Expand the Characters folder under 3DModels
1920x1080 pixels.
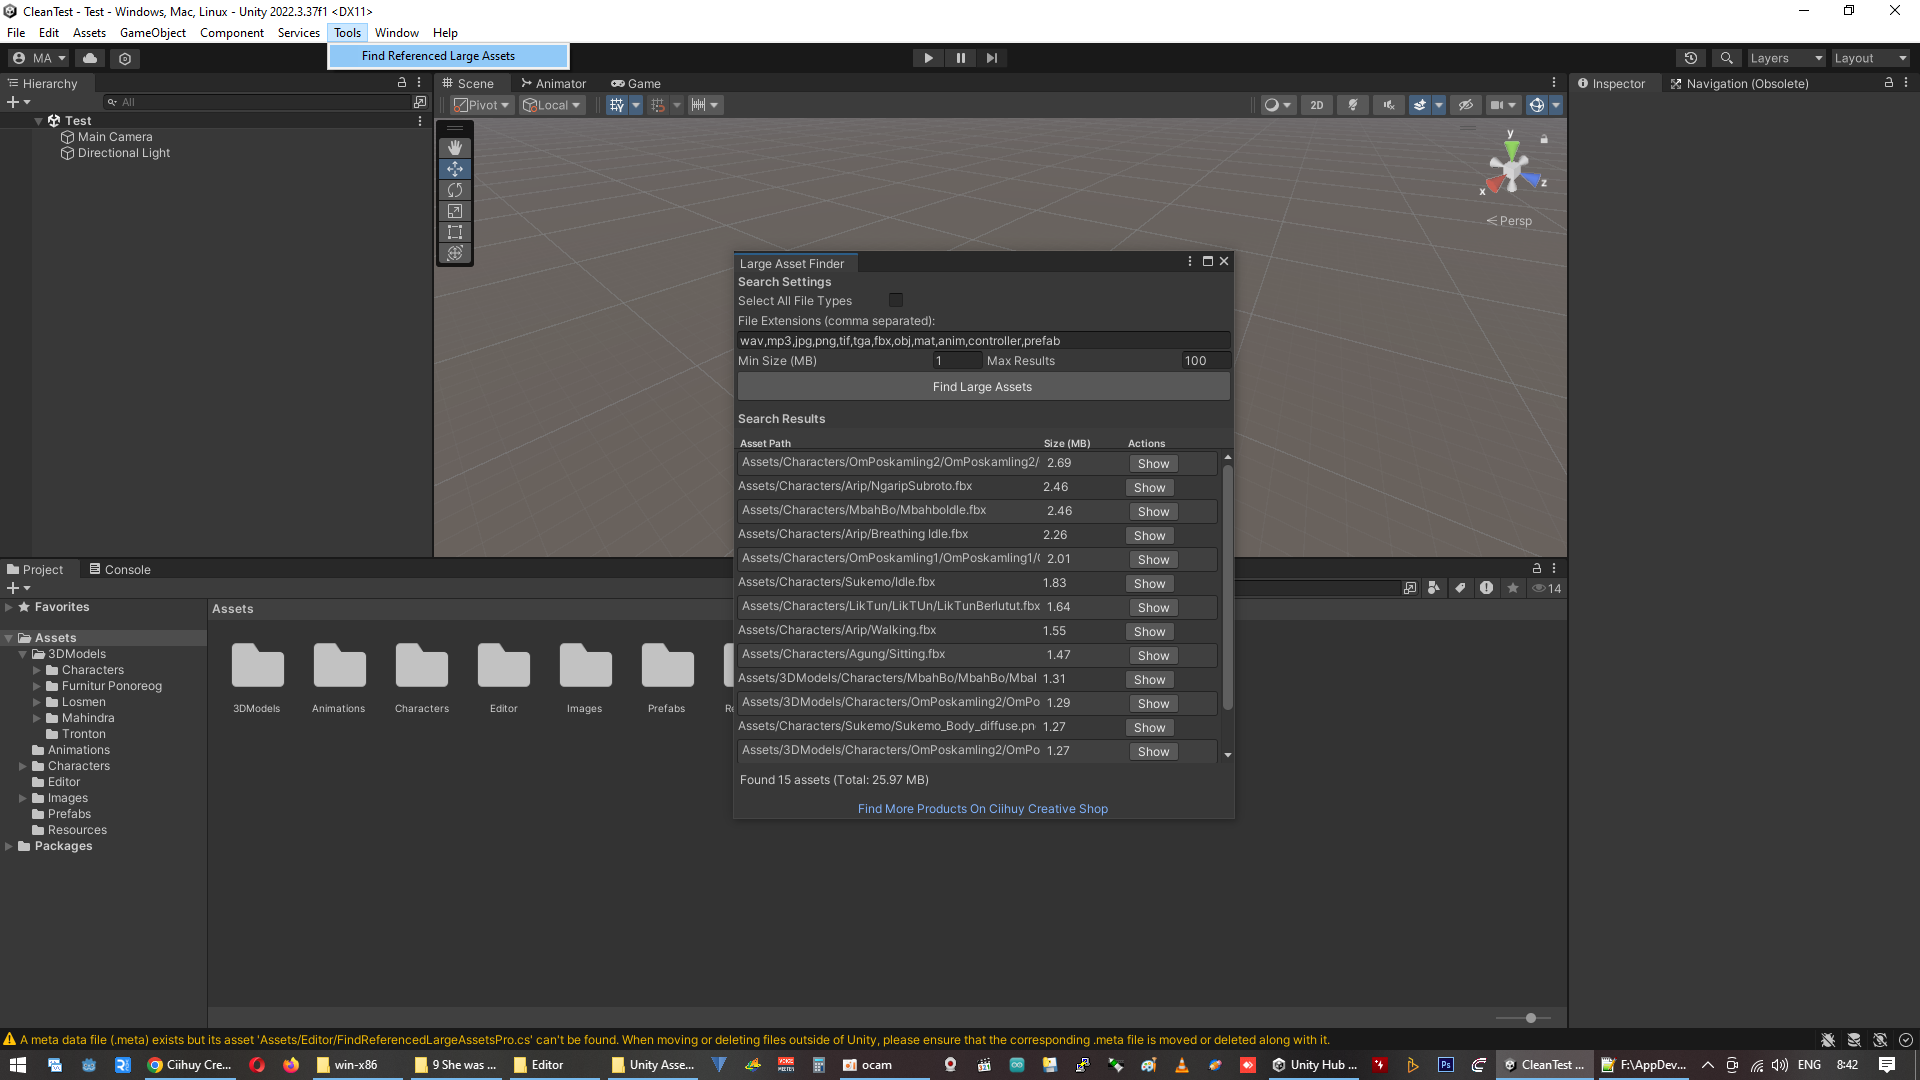(x=37, y=670)
